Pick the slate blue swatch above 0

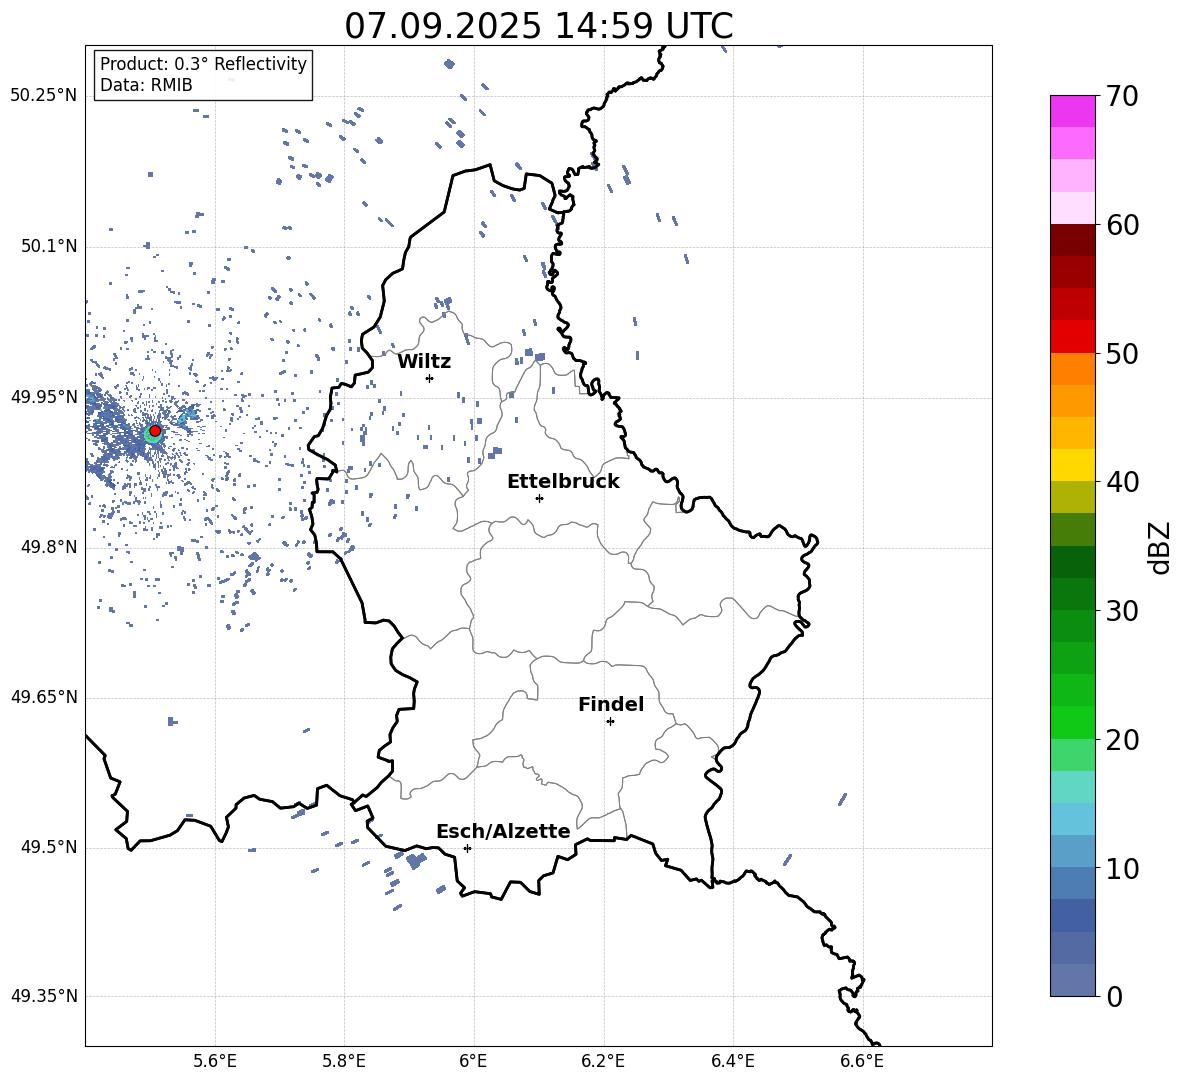(1072, 980)
